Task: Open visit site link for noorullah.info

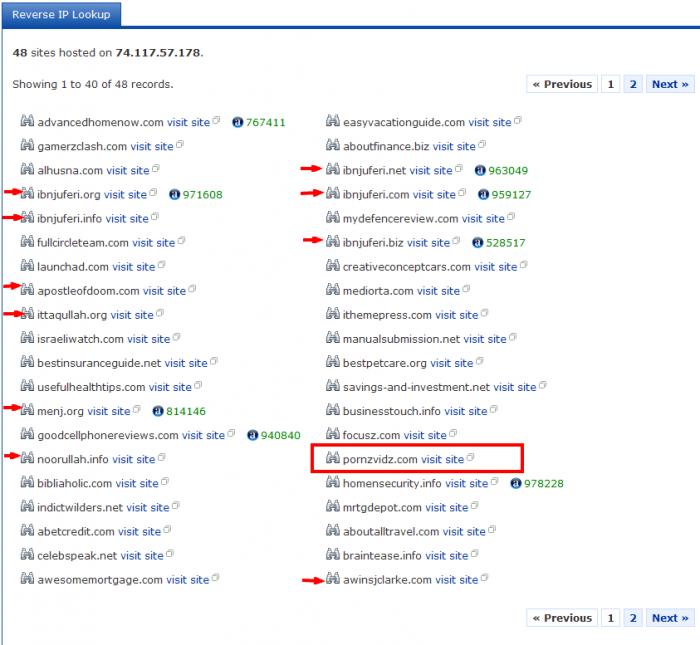Action: (134, 459)
